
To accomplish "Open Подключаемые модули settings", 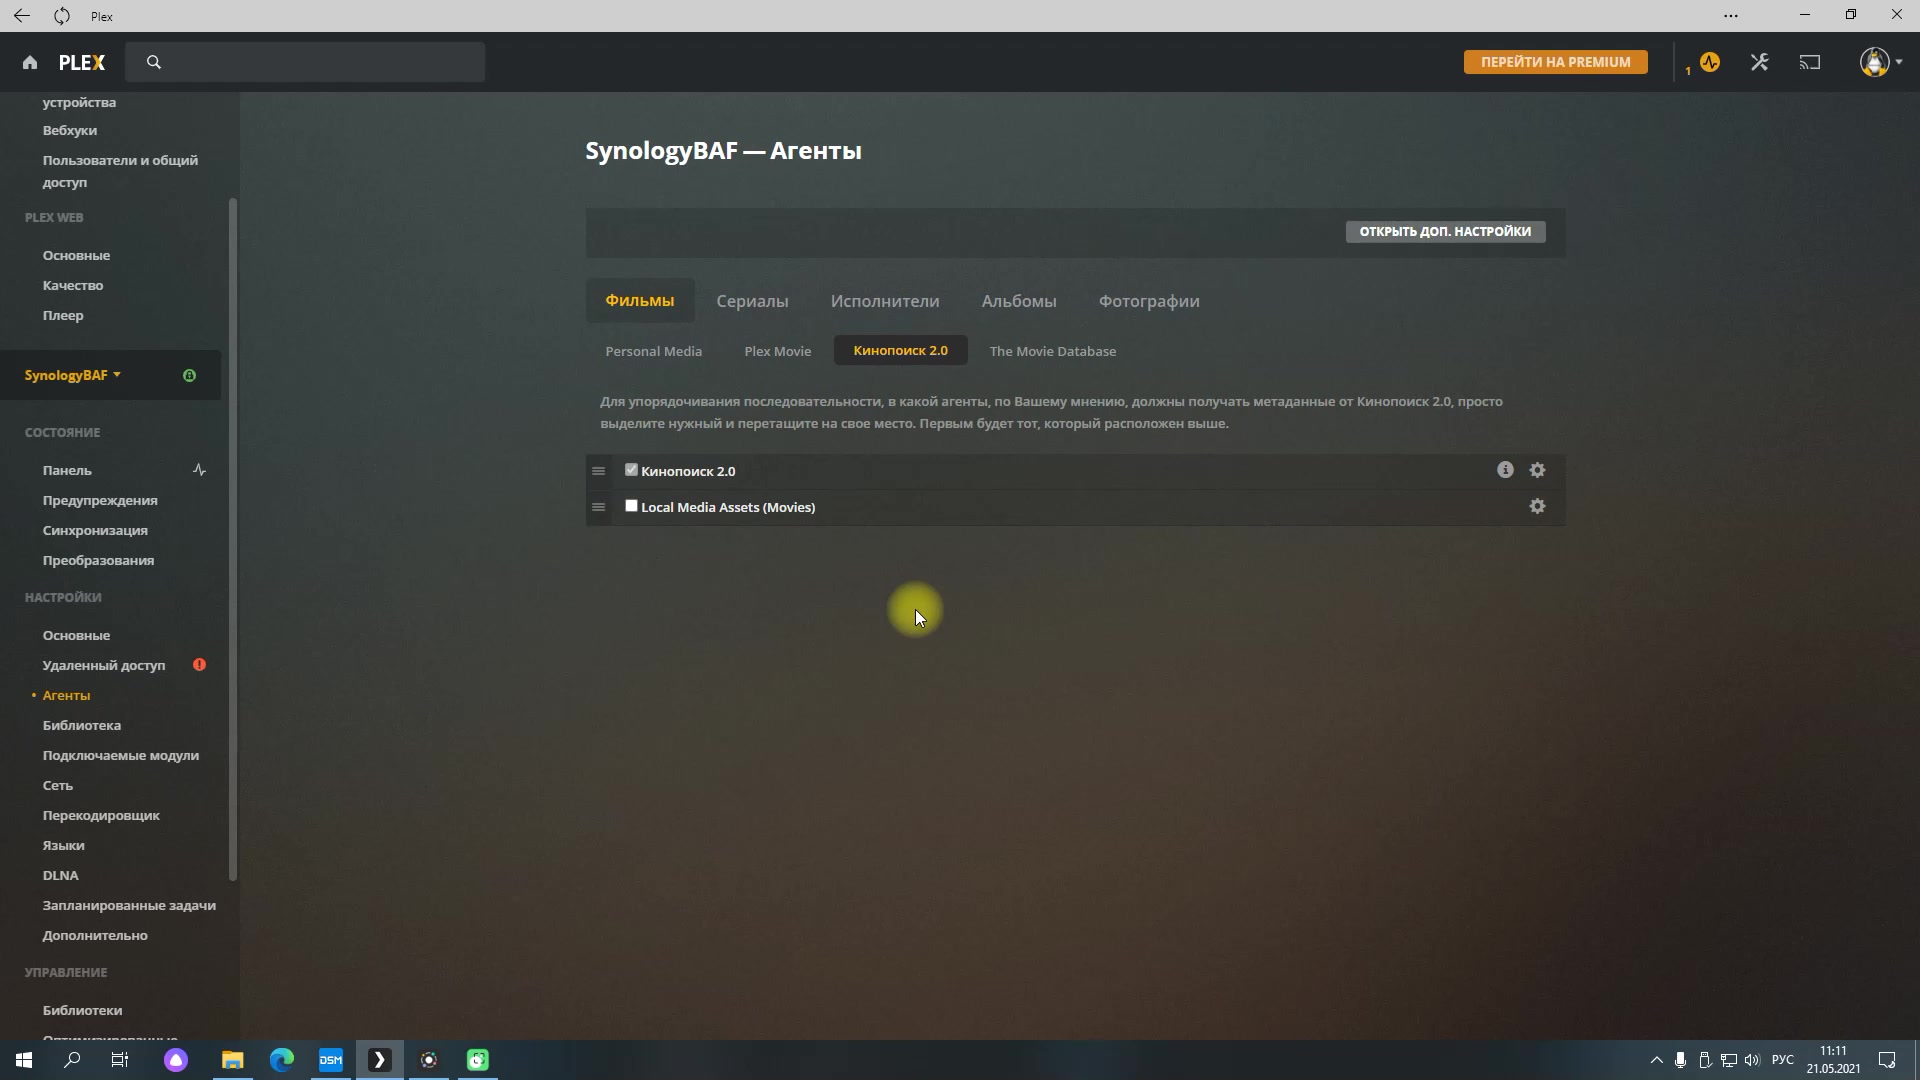I will (121, 756).
